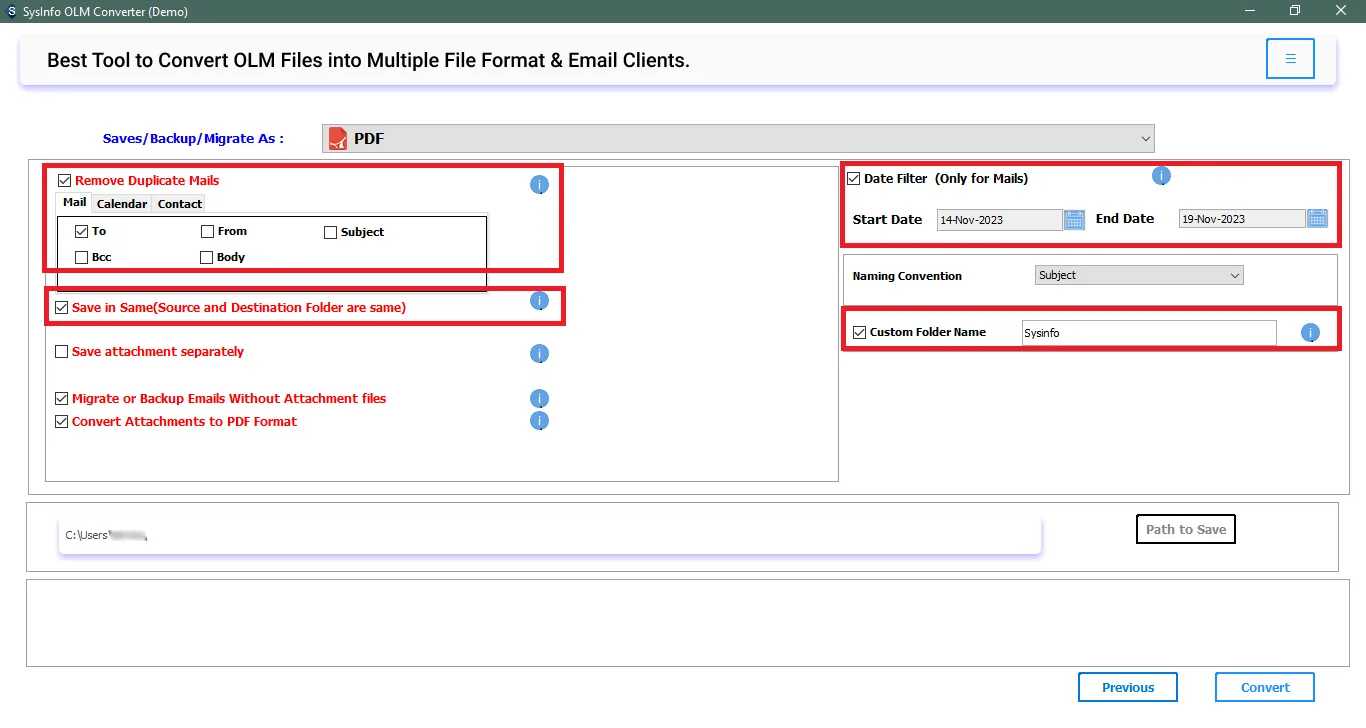The height and width of the screenshot is (728, 1366).
Task: Open the Naming Convention dropdown
Action: coord(1138,275)
